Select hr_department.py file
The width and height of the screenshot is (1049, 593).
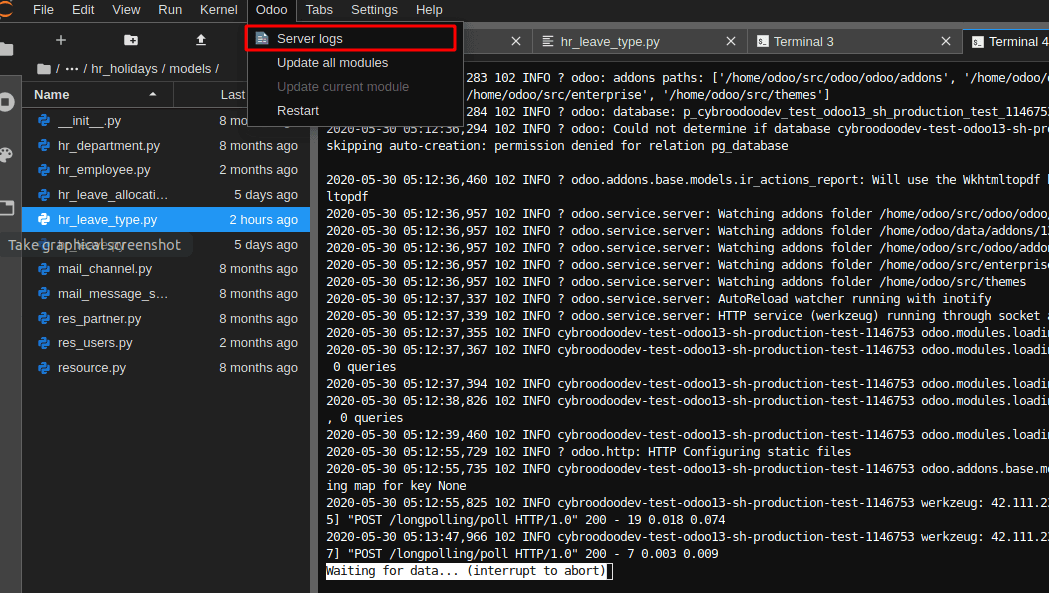[x=166, y=146]
